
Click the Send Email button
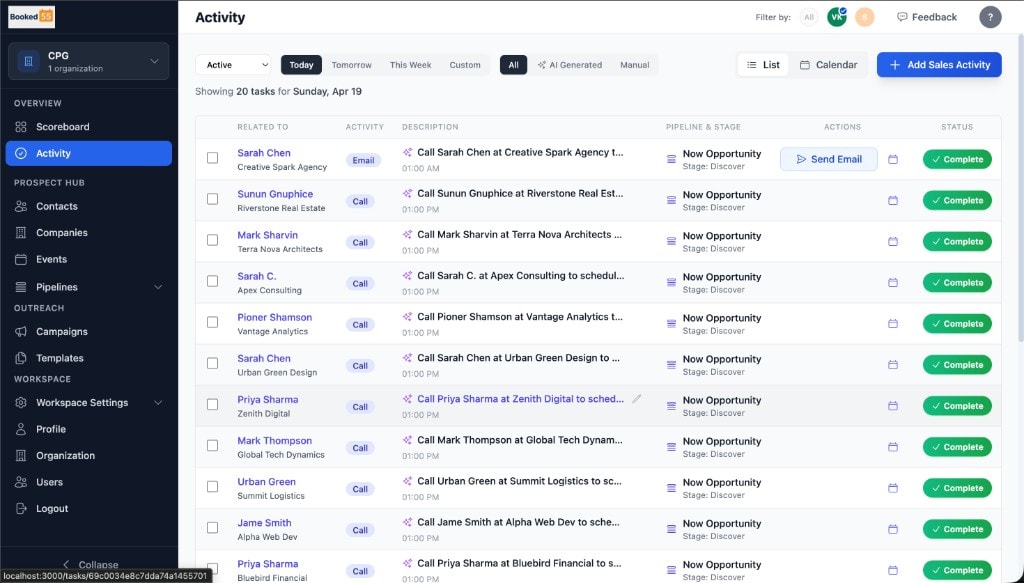[829, 159]
